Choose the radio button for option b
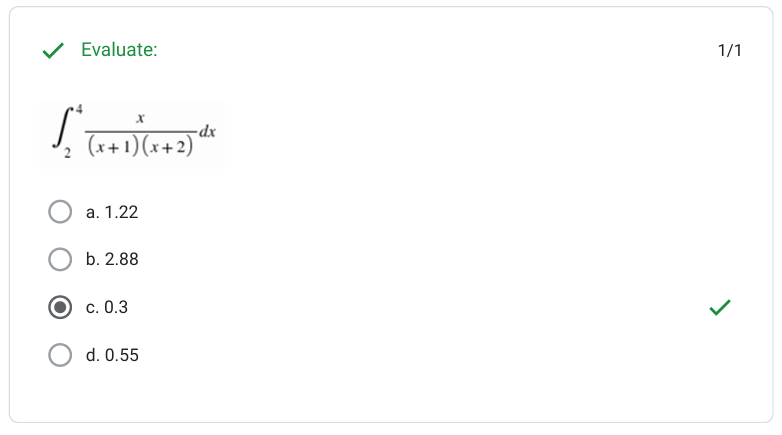The height and width of the screenshot is (435, 782). pyautogui.click(x=60, y=260)
